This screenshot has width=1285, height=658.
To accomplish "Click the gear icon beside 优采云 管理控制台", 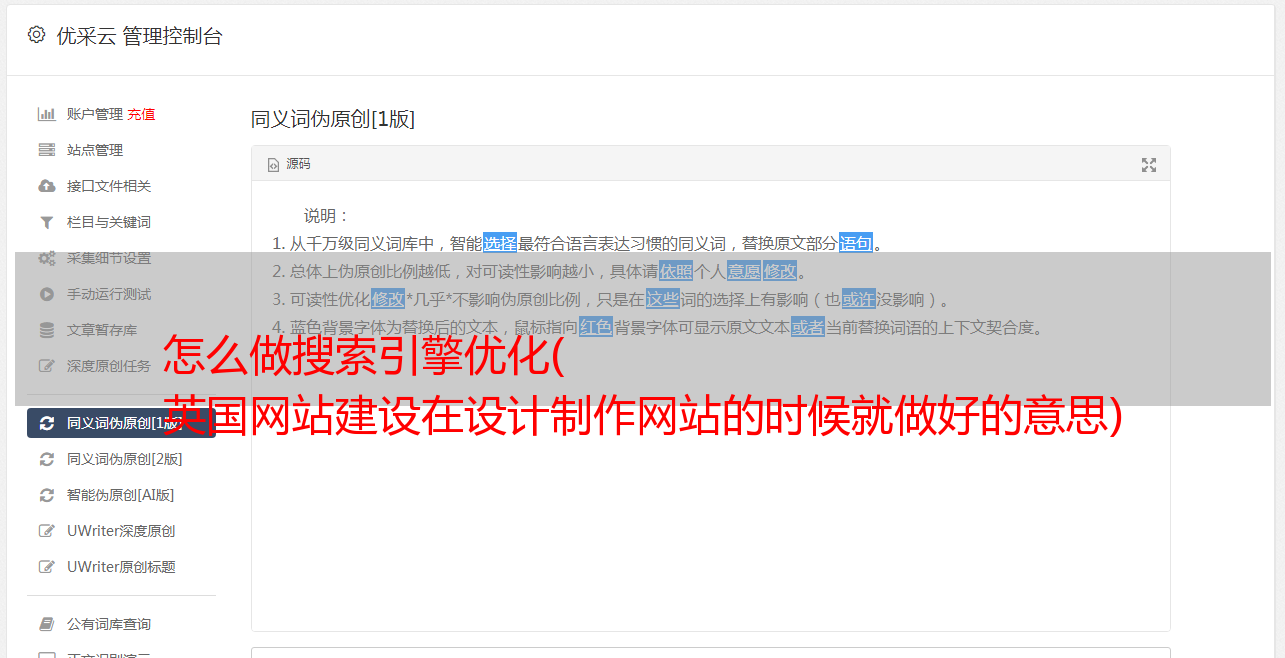I will click(x=36, y=35).
